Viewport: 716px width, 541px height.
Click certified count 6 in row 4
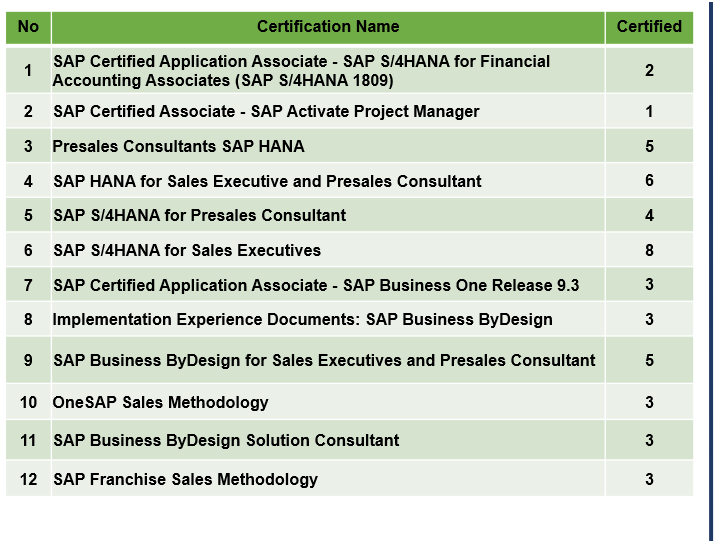click(649, 181)
